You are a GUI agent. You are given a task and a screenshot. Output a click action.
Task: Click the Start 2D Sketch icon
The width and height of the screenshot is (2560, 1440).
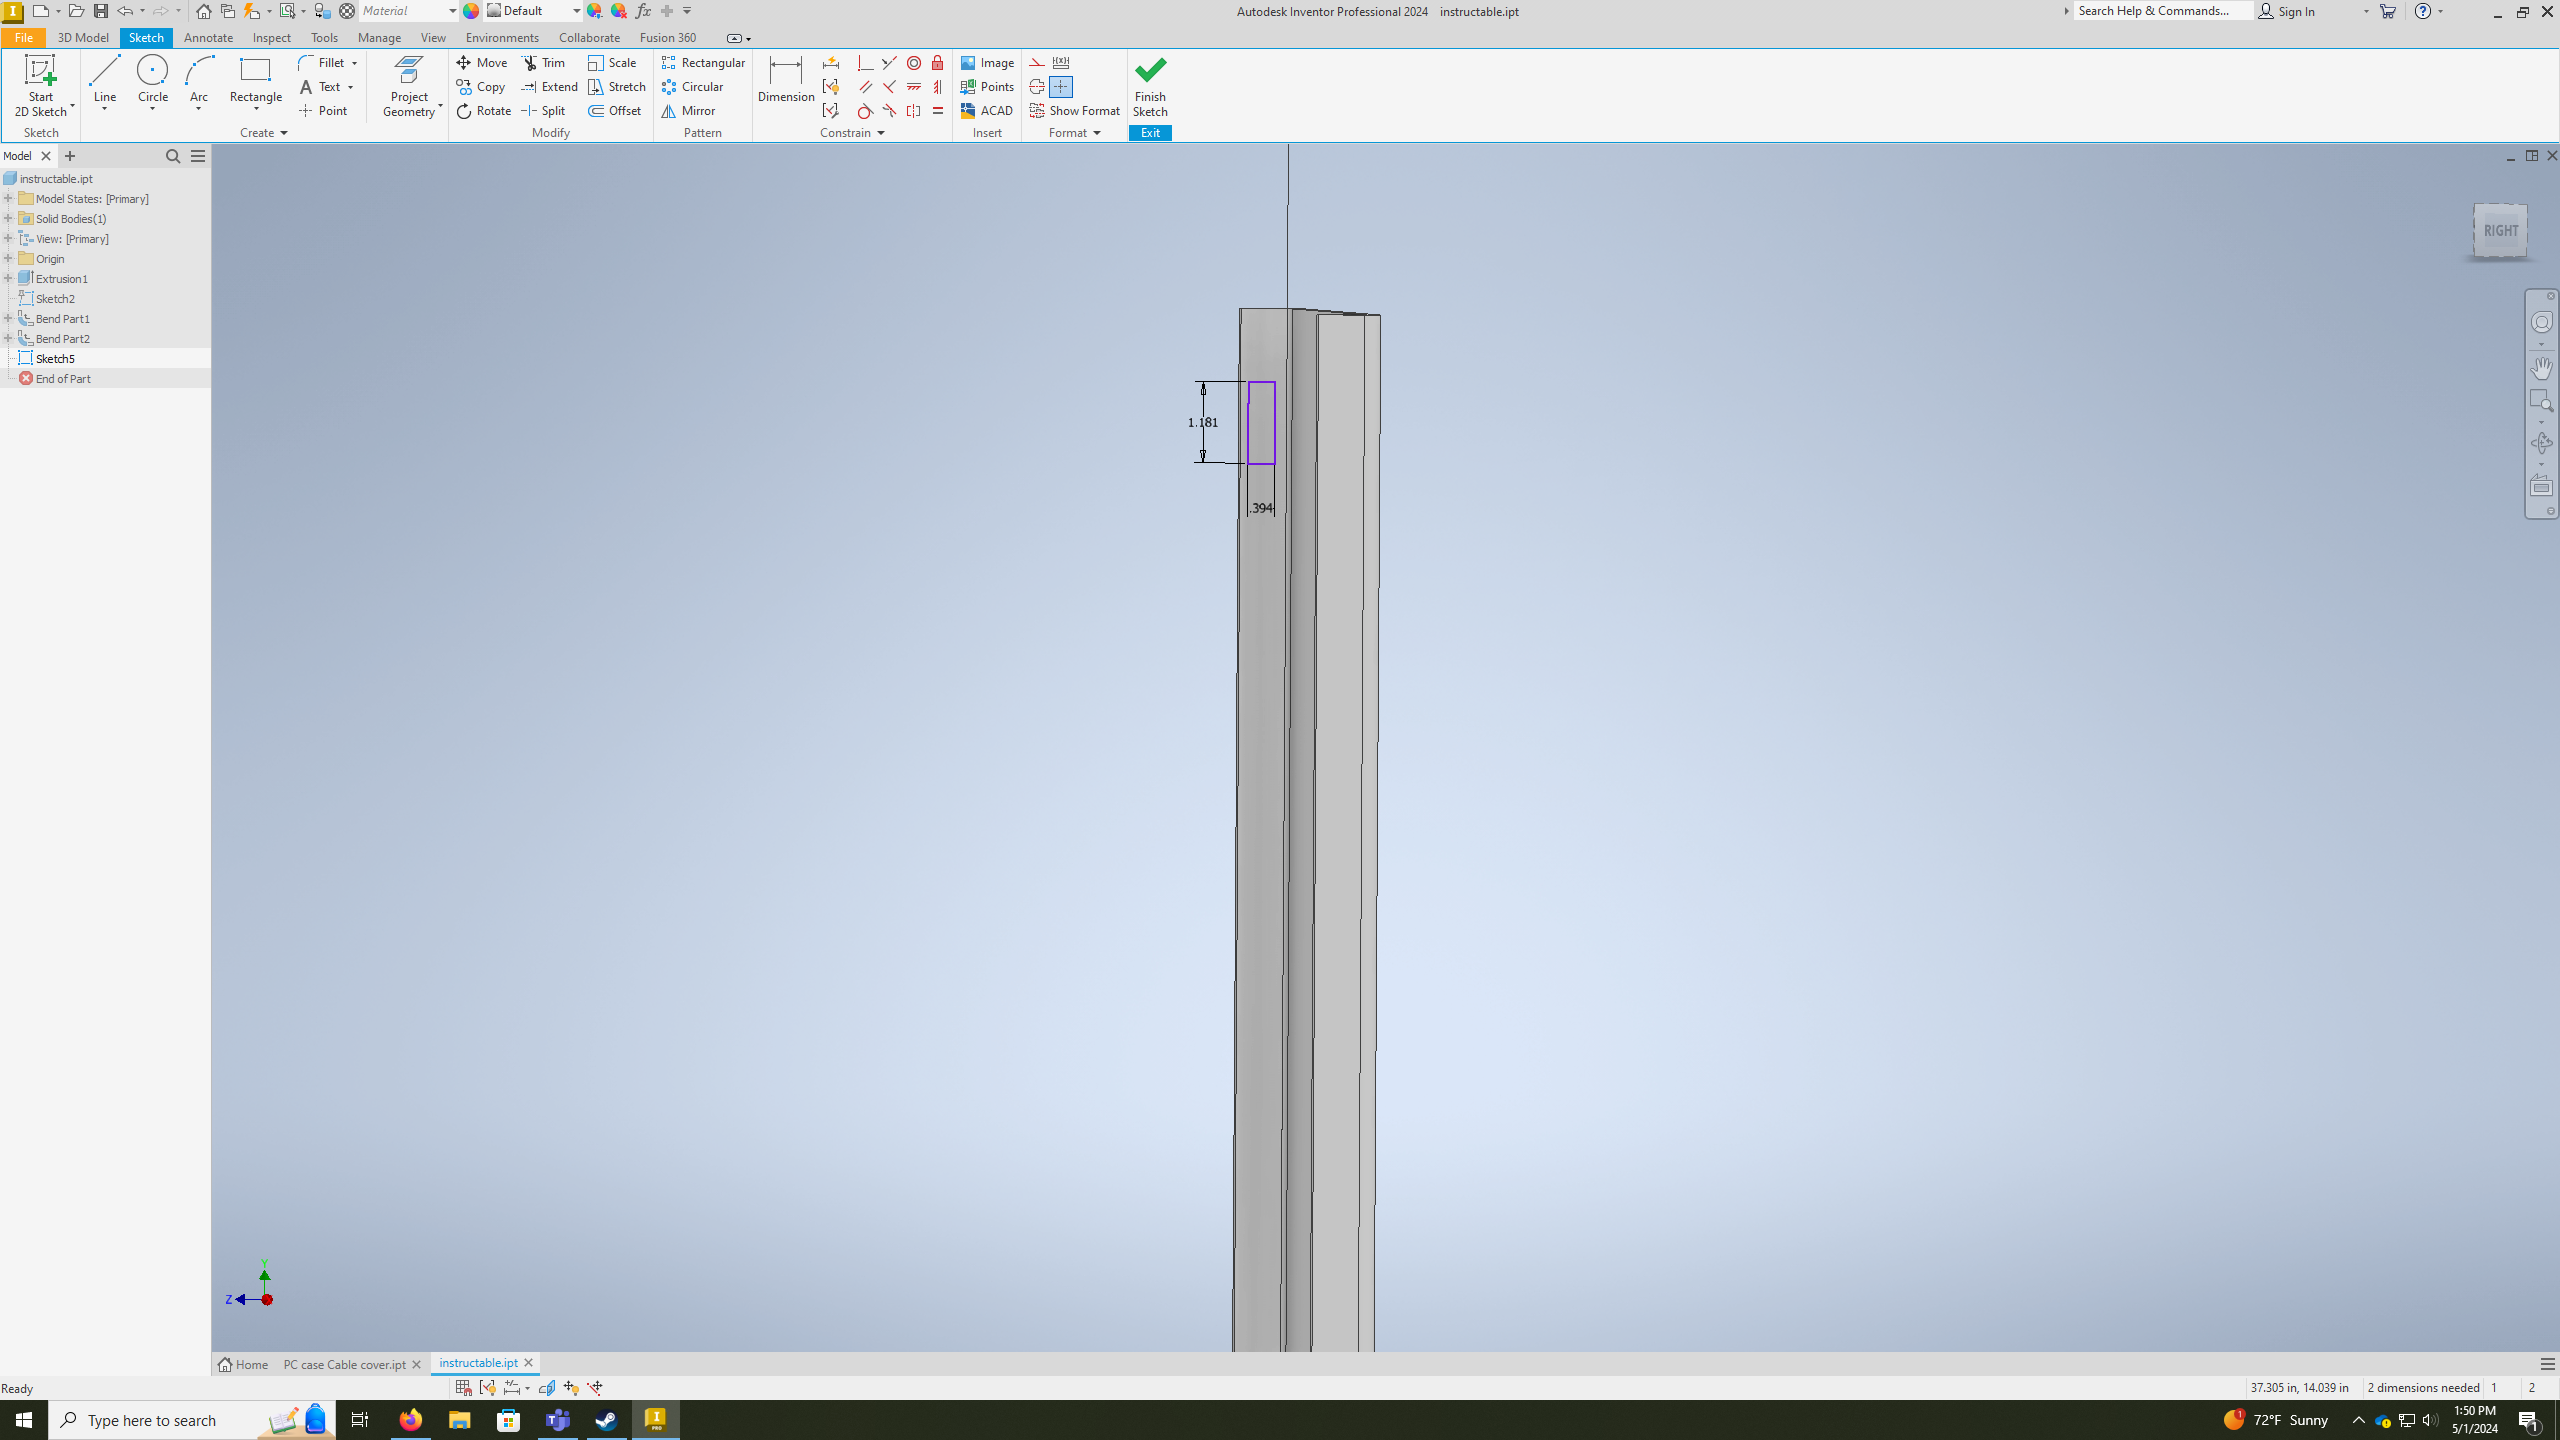coord(40,72)
